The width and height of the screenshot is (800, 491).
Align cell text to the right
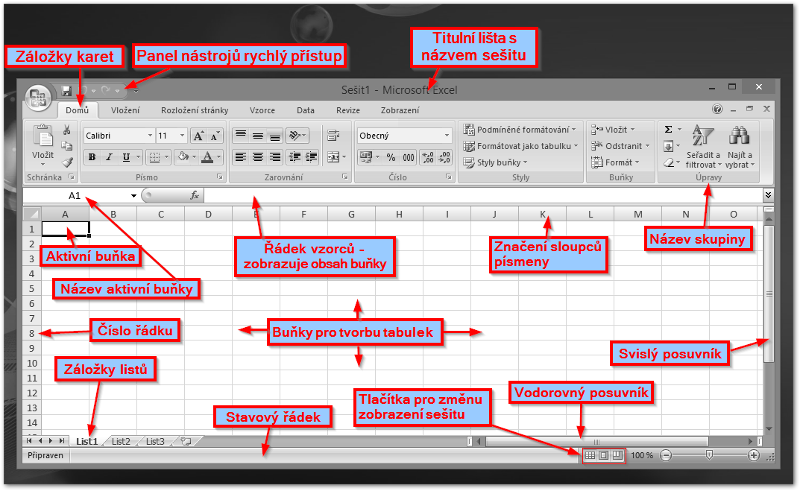click(x=275, y=157)
